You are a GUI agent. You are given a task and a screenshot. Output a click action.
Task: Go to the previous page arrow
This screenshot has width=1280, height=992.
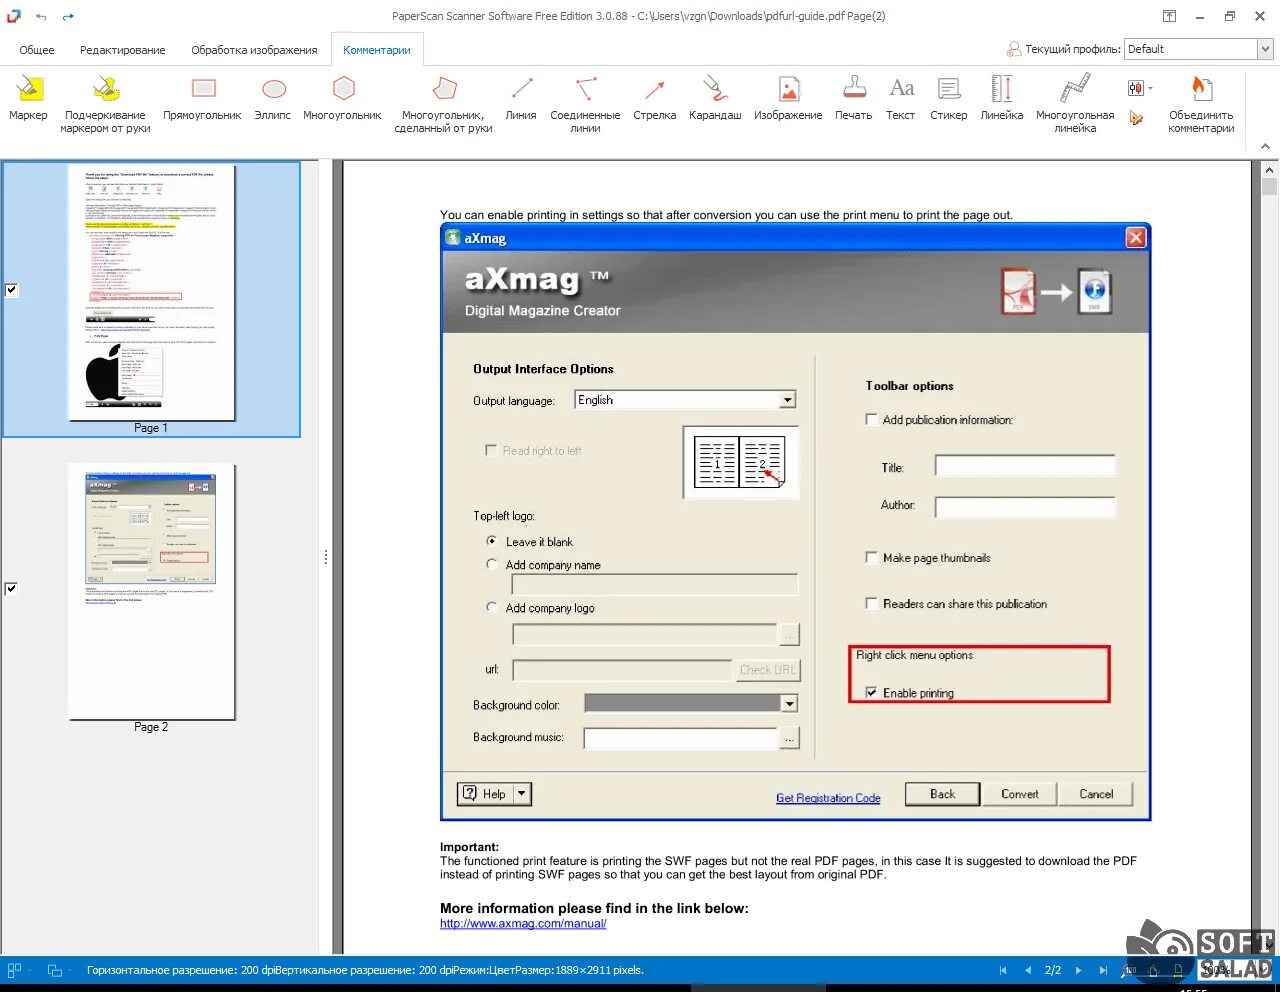[1027, 970]
